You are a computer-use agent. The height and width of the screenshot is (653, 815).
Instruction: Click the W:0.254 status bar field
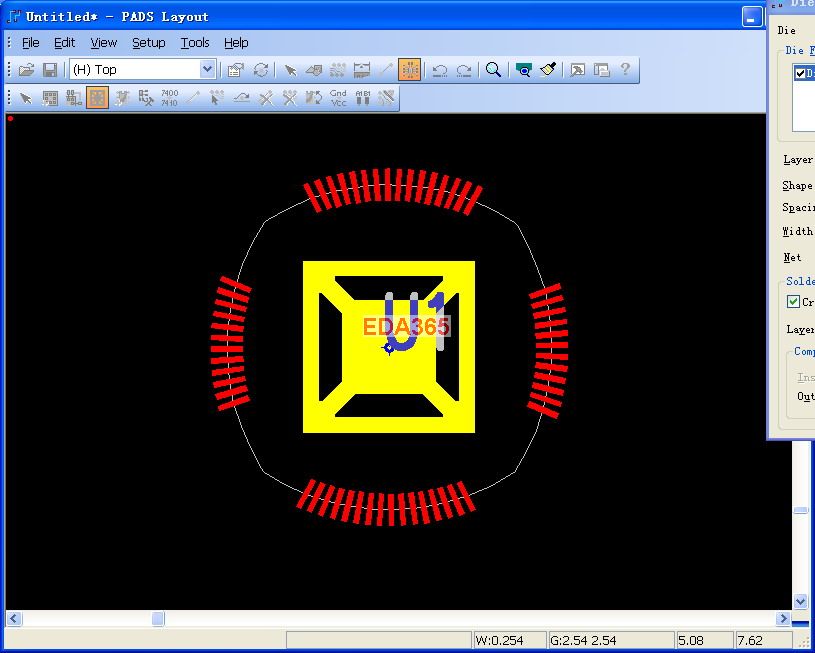point(509,640)
